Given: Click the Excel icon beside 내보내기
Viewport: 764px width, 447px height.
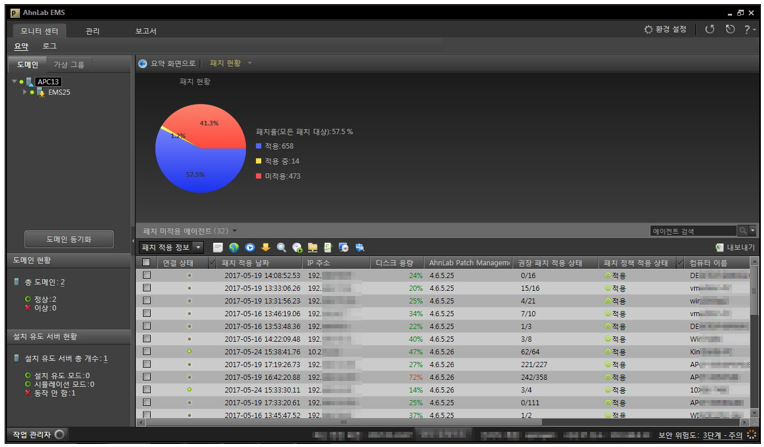Looking at the screenshot, I should point(719,248).
